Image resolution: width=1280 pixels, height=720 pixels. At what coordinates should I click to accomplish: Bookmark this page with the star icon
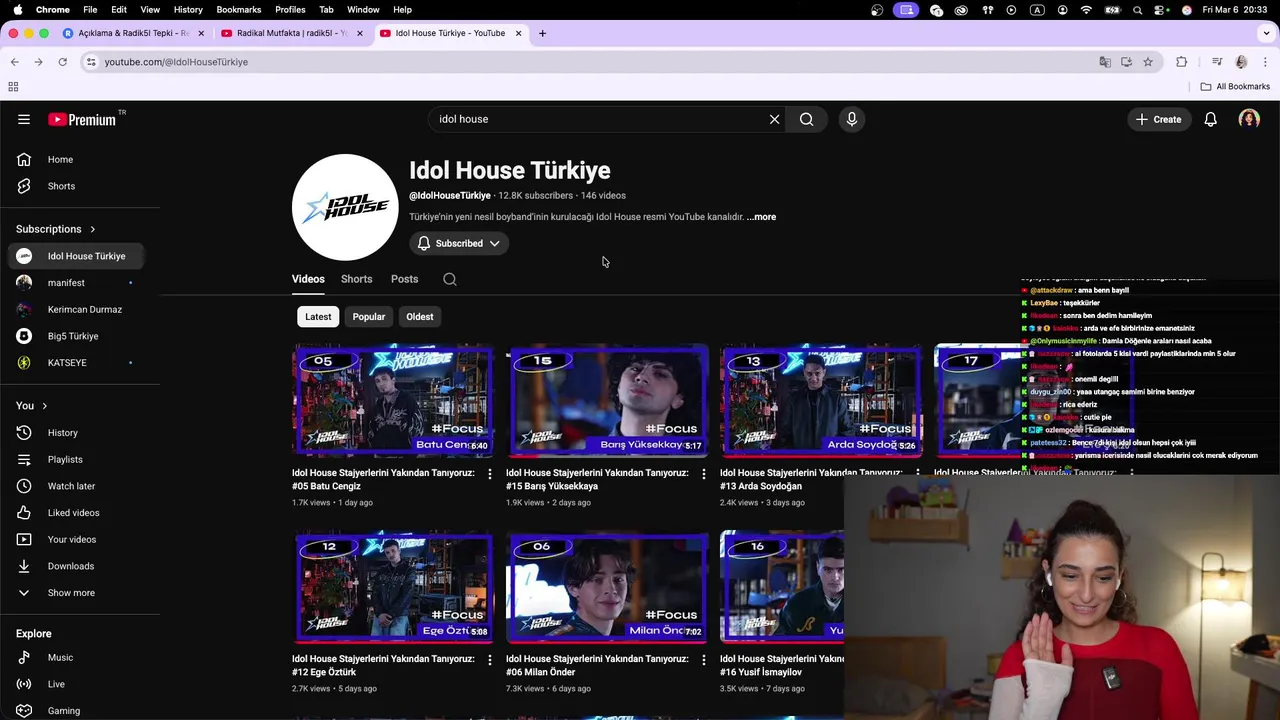coord(1148,62)
